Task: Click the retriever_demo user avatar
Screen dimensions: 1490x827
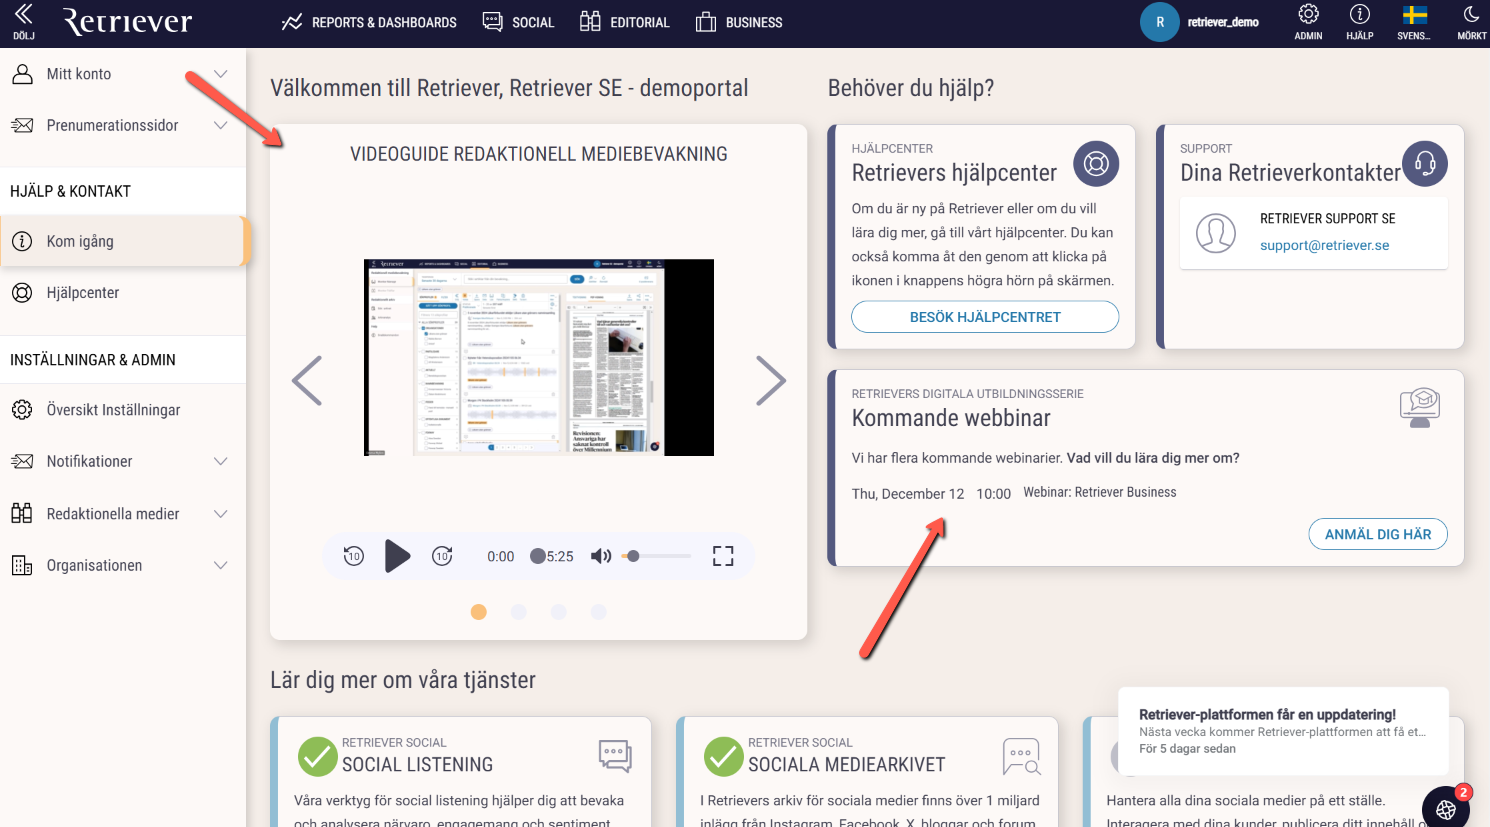Action: click(x=1160, y=22)
